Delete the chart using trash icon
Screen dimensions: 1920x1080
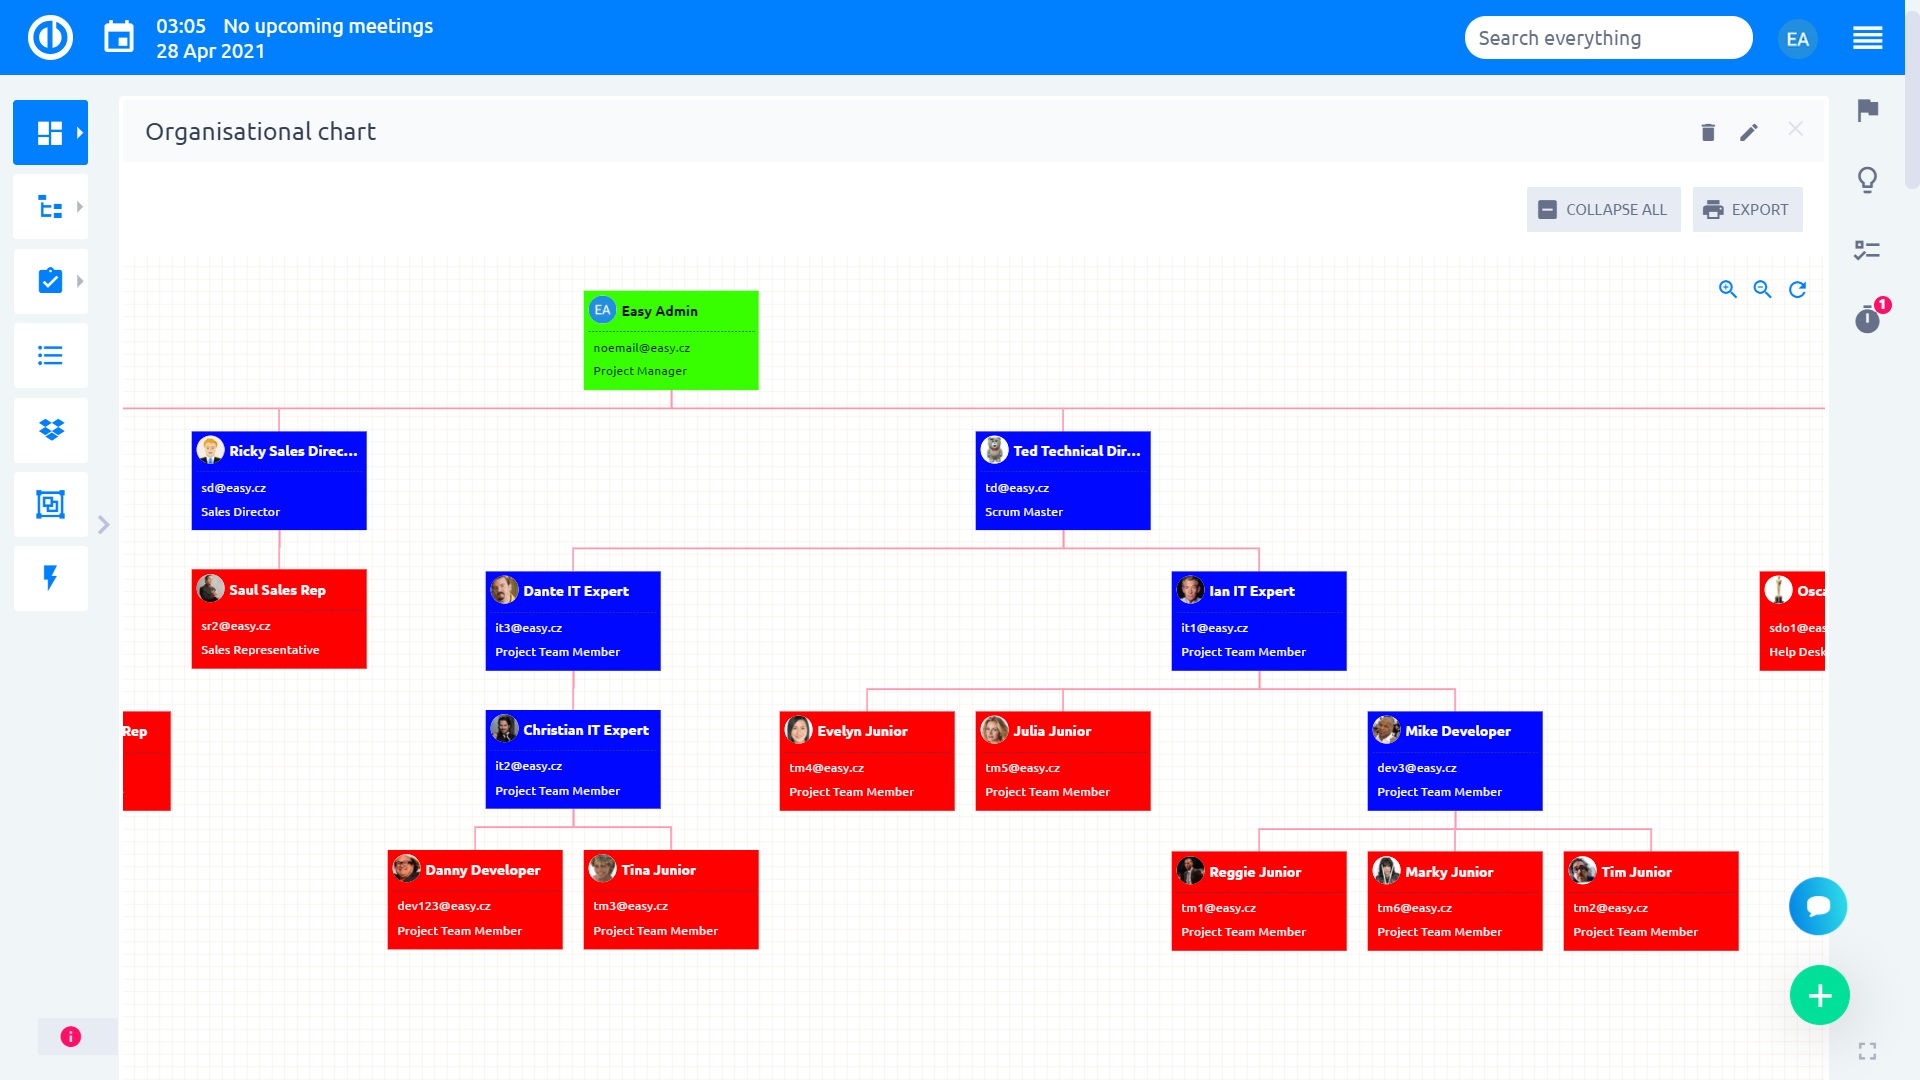(1708, 132)
